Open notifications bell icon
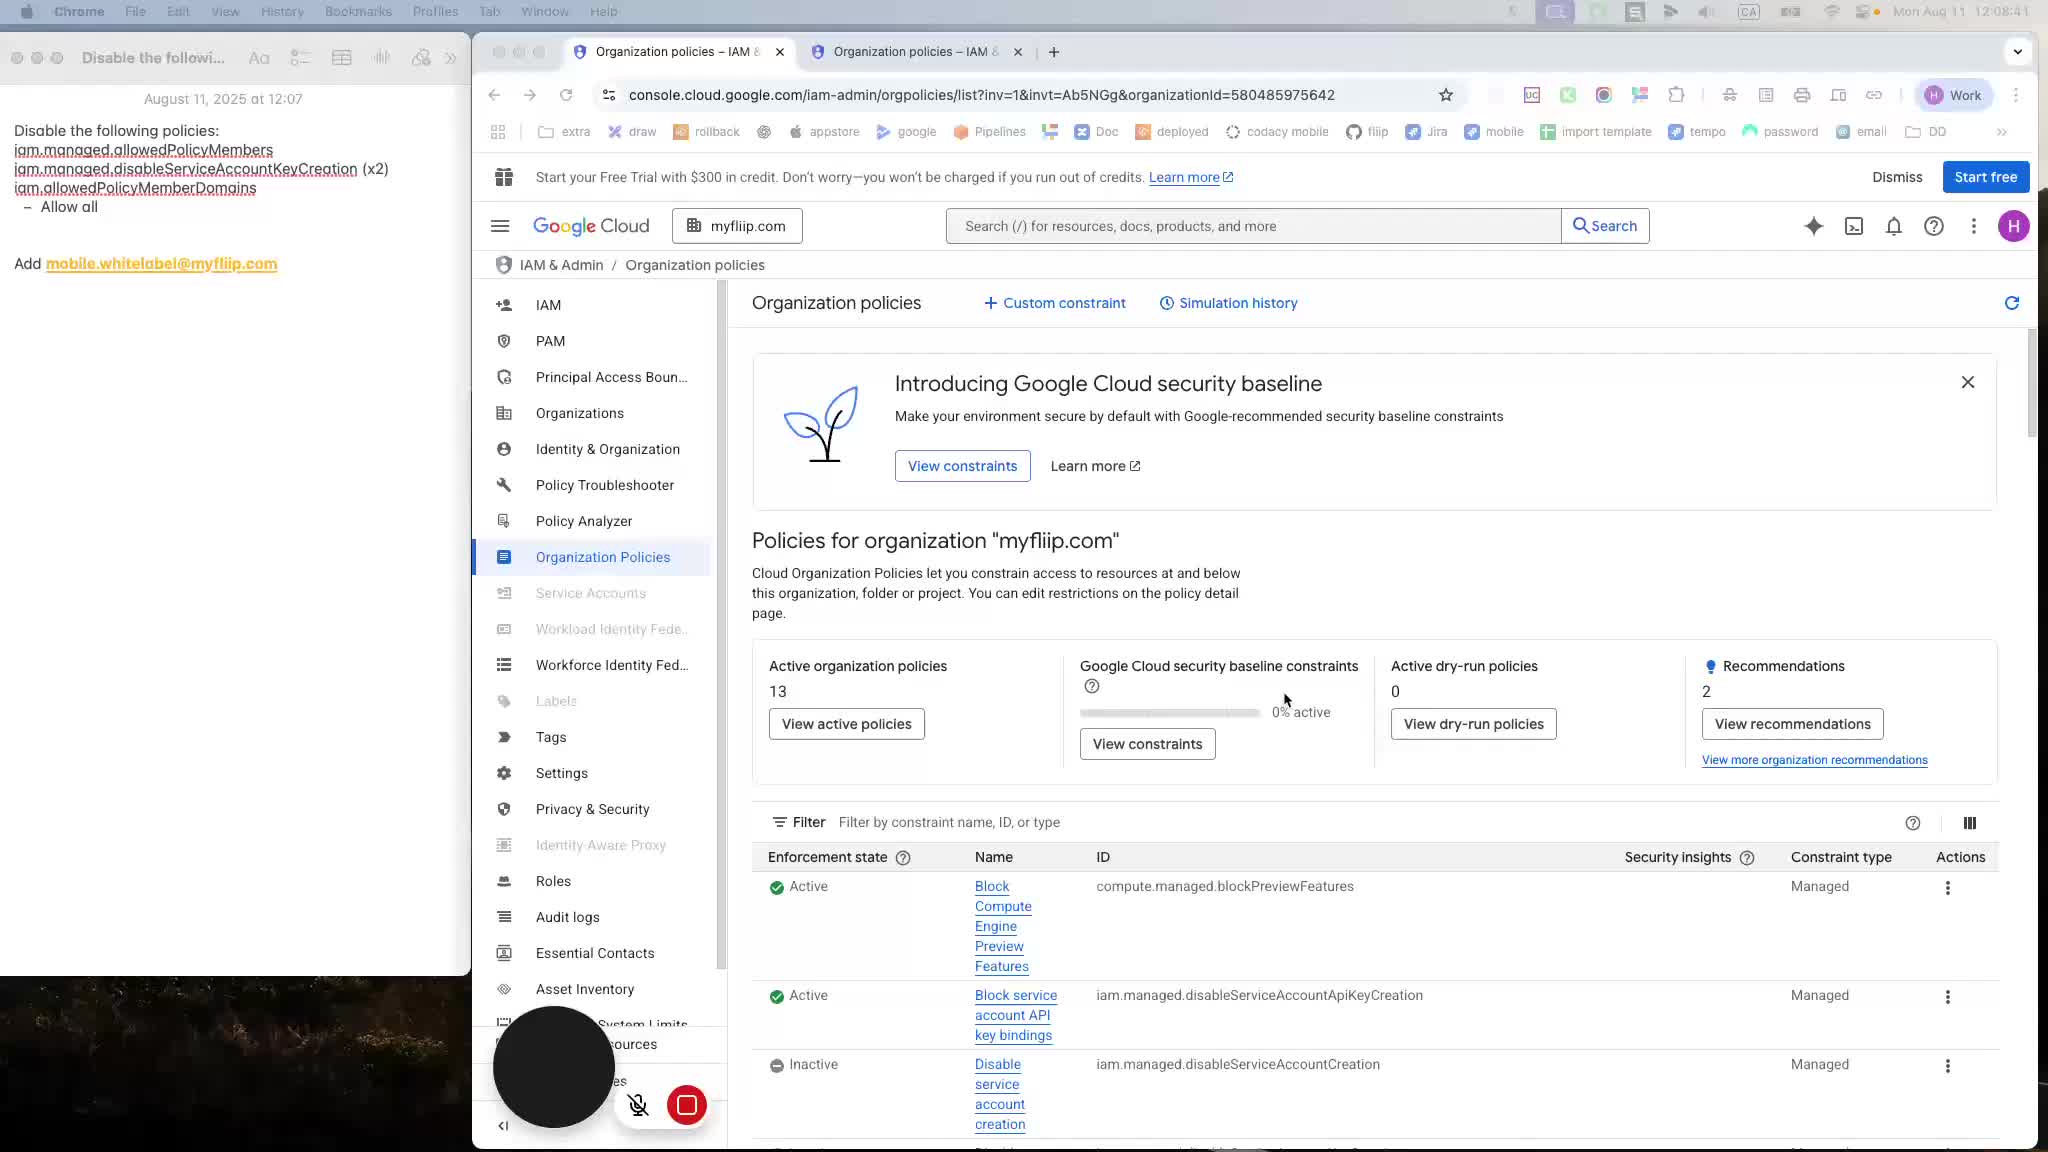Image resolution: width=2048 pixels, height=1152 pixels. [1894, 226]
